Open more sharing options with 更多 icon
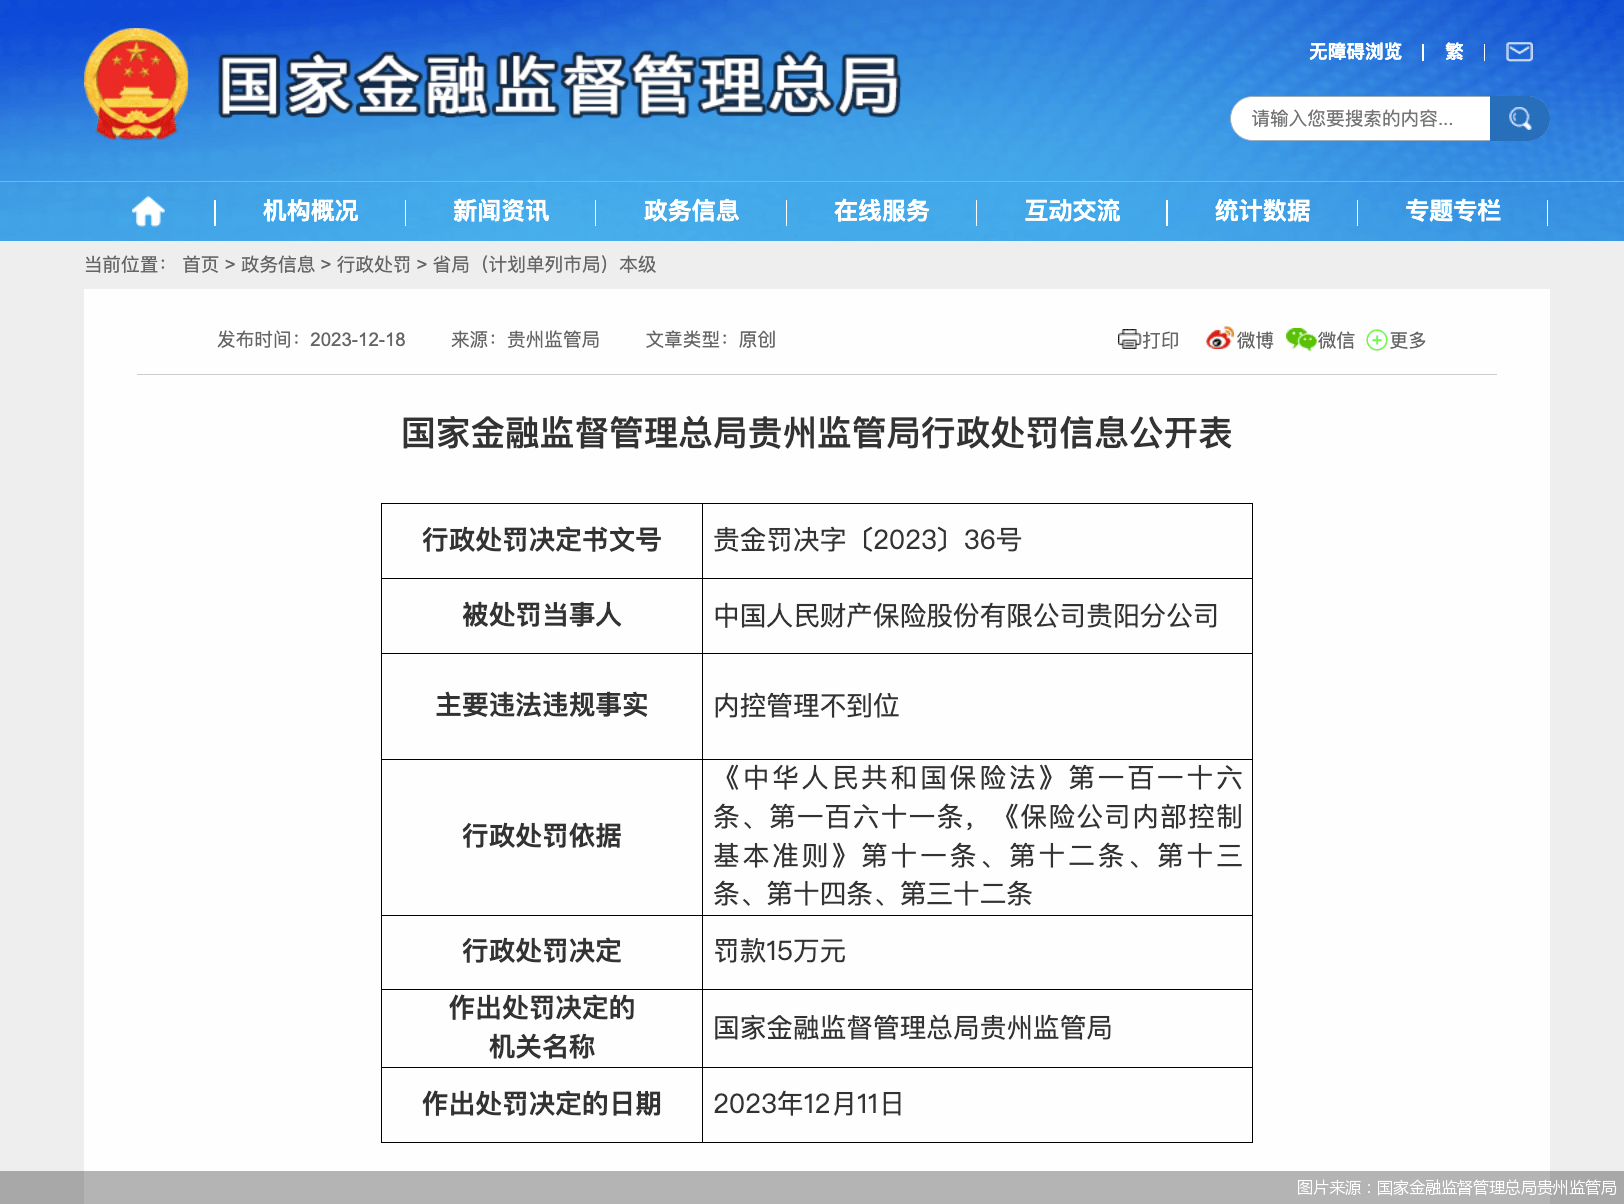Viewport: 1624px width, 1204px height. tap(1377, 340)
